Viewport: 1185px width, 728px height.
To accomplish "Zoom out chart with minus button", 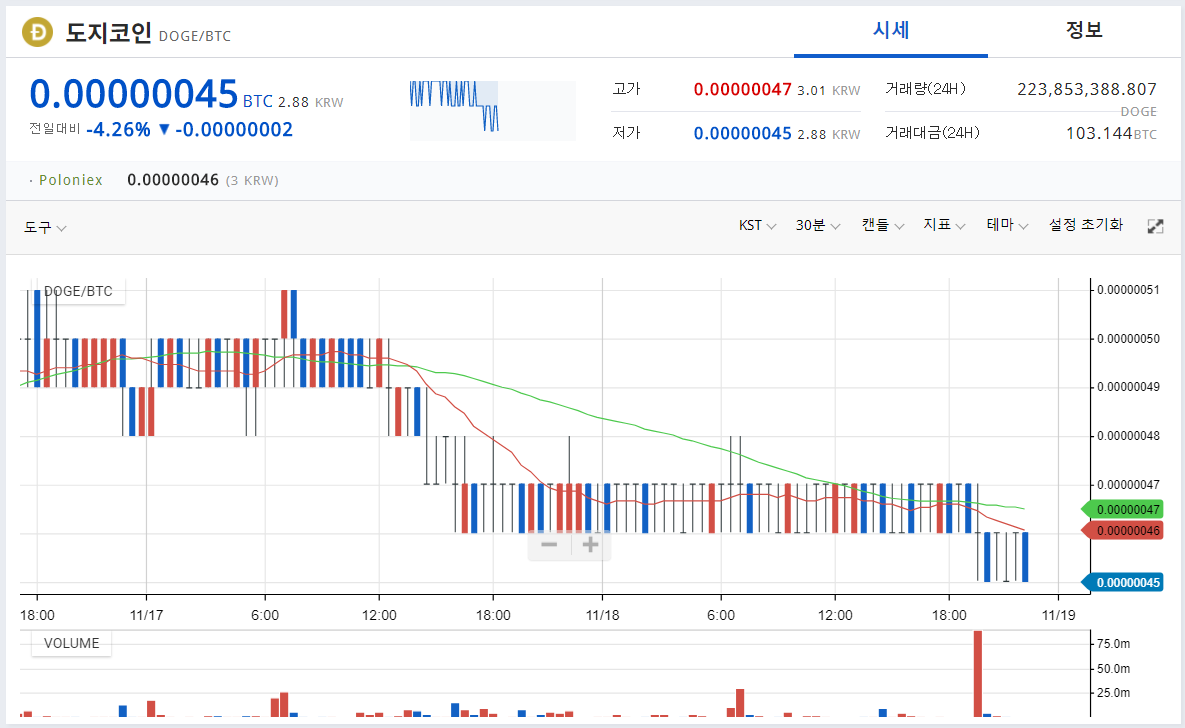I will 549,544.
